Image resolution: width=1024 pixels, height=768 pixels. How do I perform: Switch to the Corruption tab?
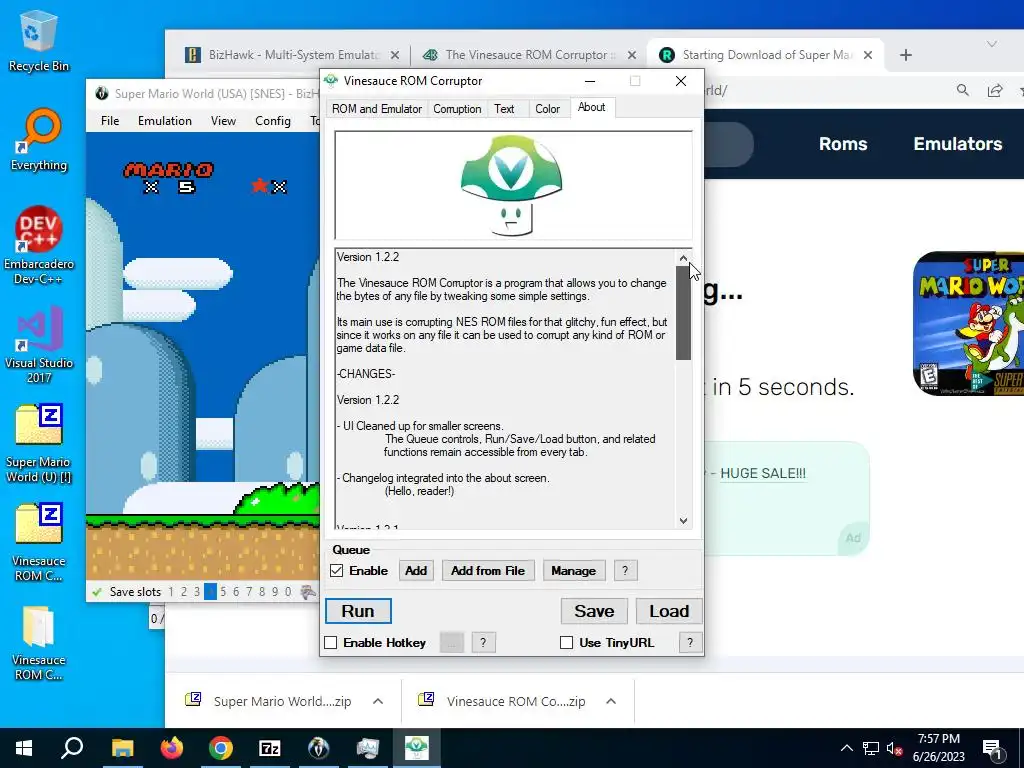457,109
